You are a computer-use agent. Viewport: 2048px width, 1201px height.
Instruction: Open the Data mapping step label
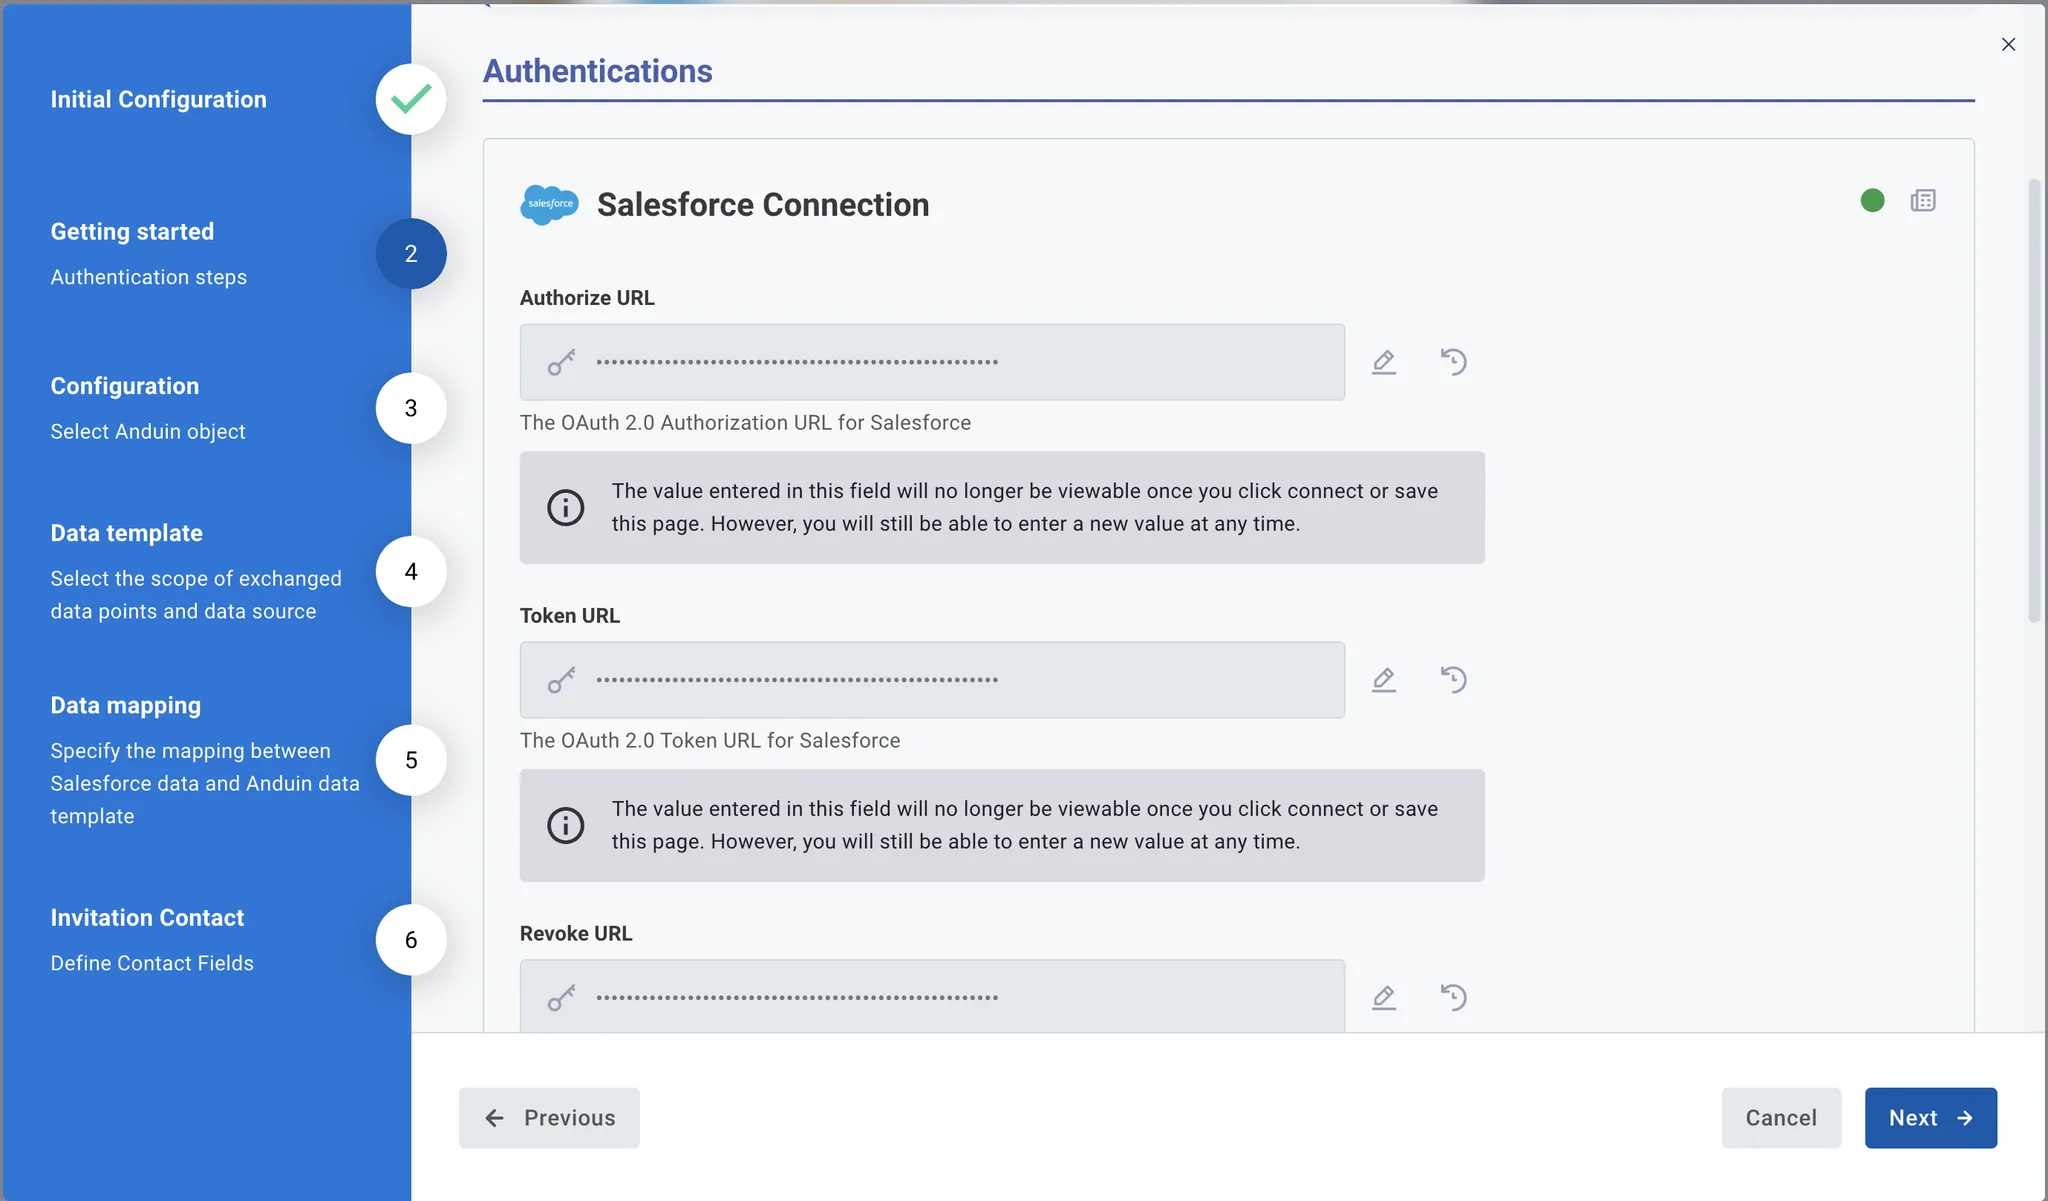point(126,705)
